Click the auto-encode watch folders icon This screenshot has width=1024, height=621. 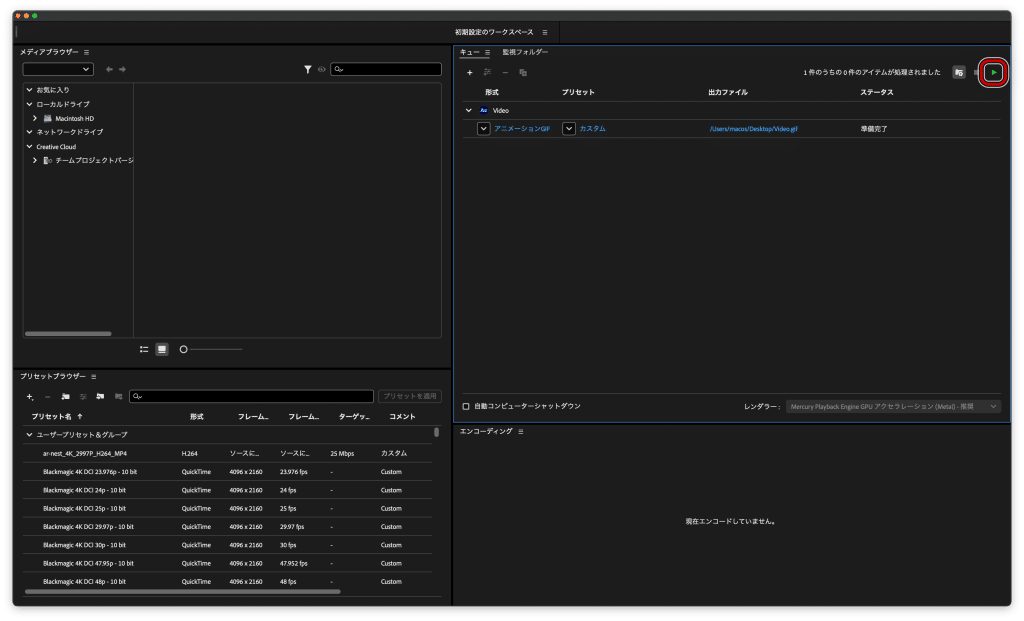(x=959, y=72)
